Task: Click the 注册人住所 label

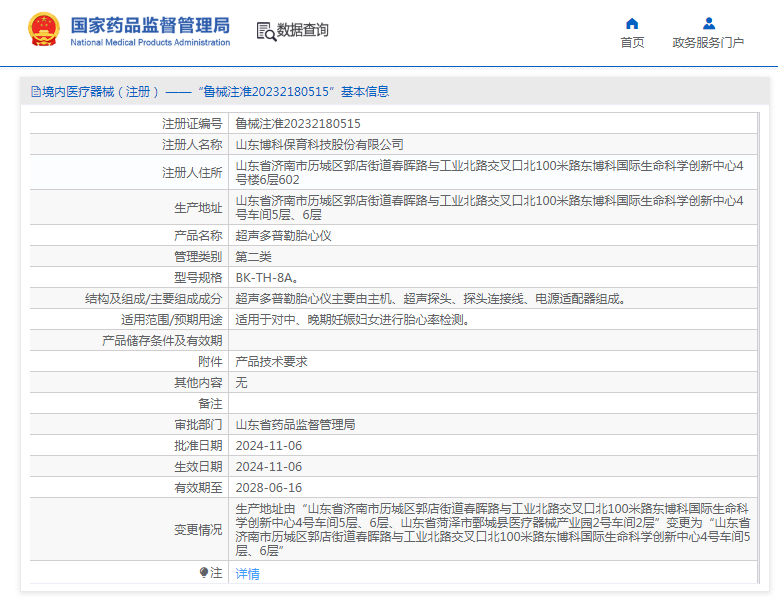Action: coord(192,173)
